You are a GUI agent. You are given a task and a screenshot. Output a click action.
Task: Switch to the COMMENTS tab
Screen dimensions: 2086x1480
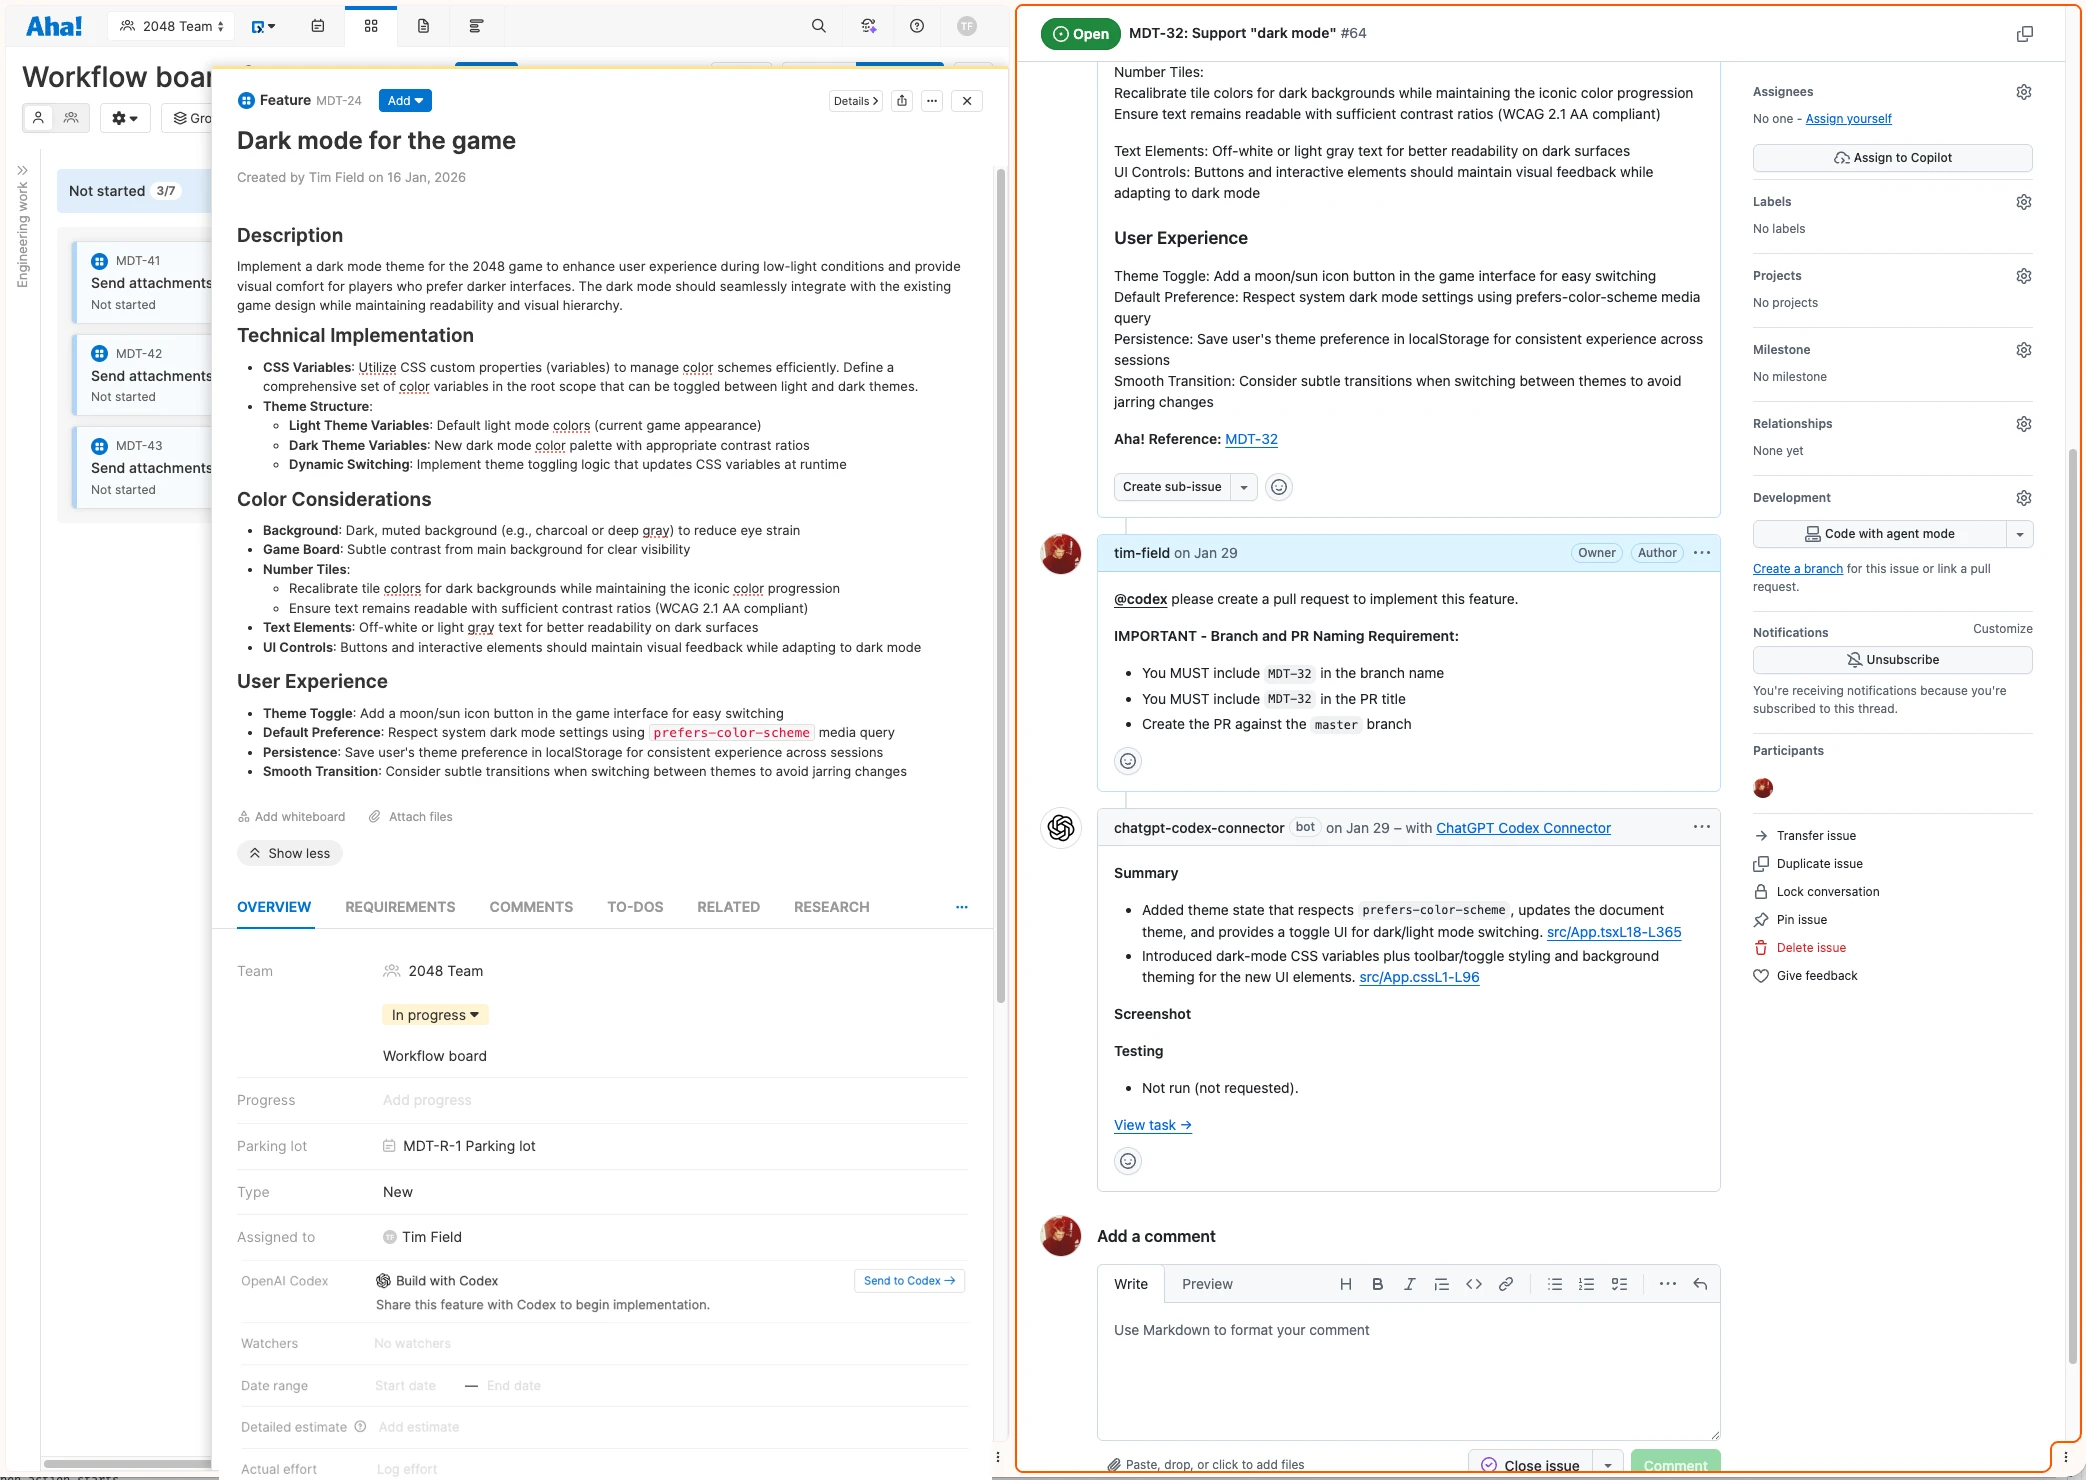tap(531, 907)
